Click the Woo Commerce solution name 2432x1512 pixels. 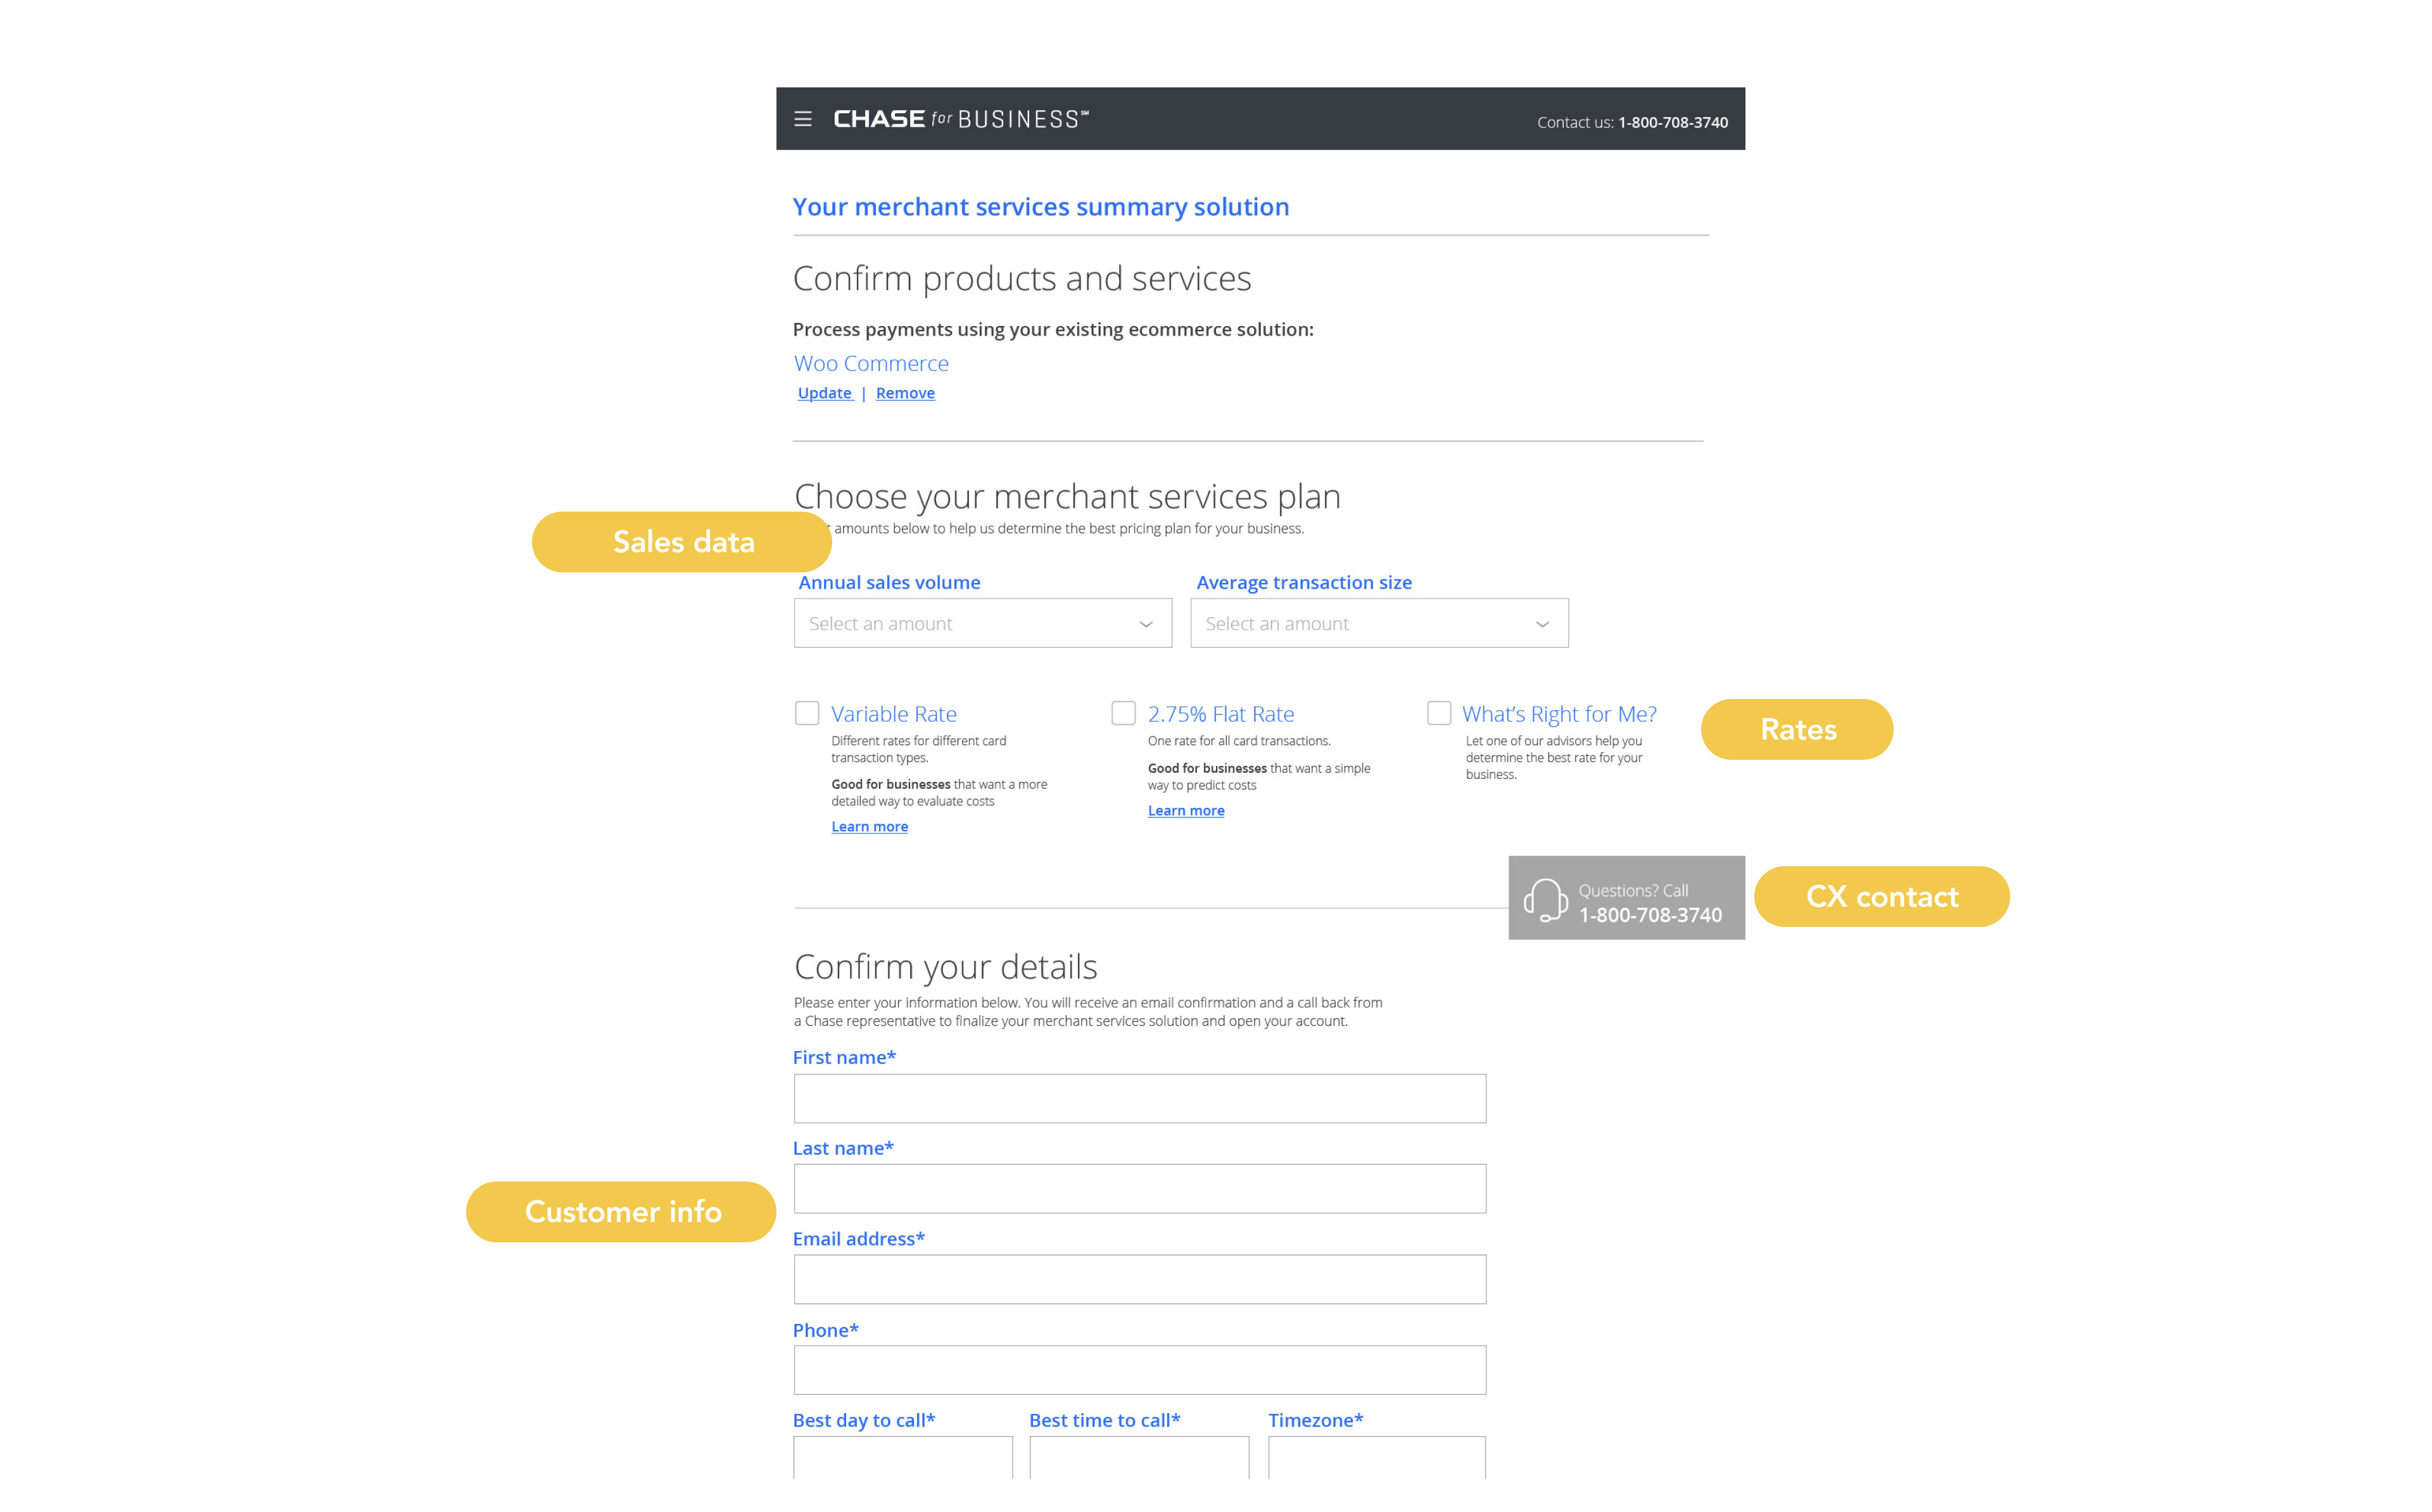[x=871, y=363]
